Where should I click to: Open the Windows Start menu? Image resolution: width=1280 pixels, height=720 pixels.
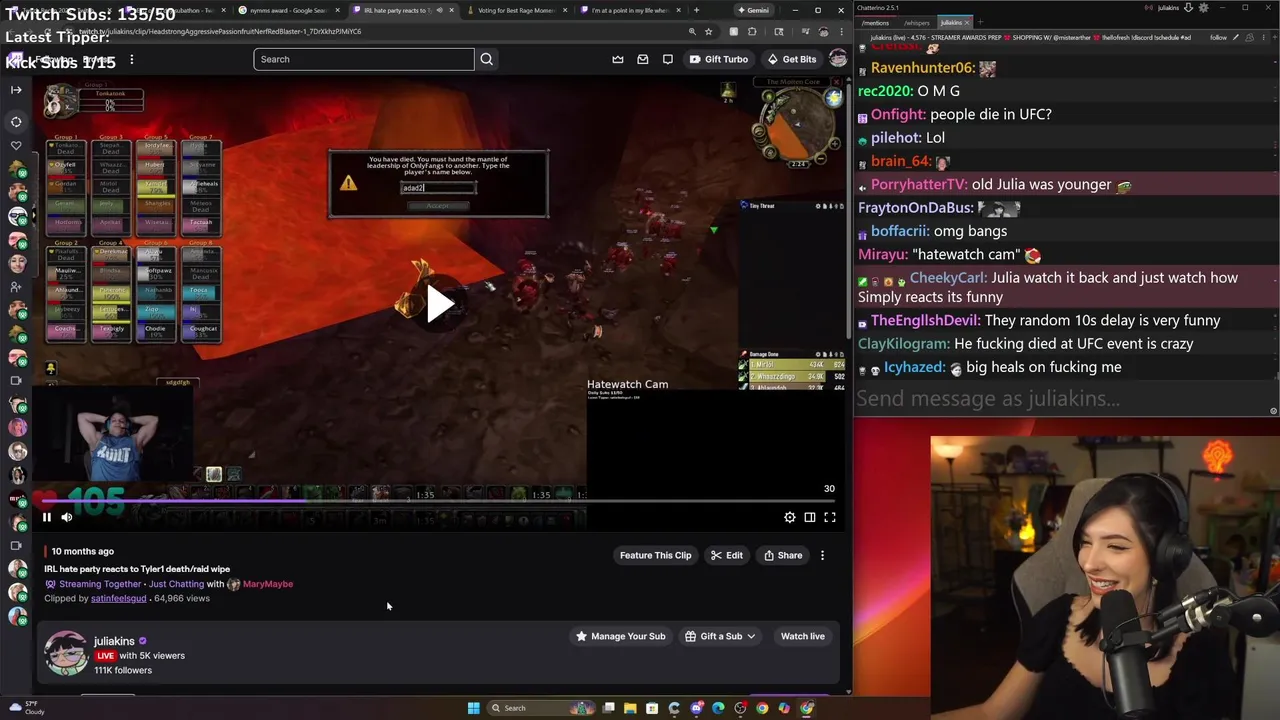click(x=473, y=708)
